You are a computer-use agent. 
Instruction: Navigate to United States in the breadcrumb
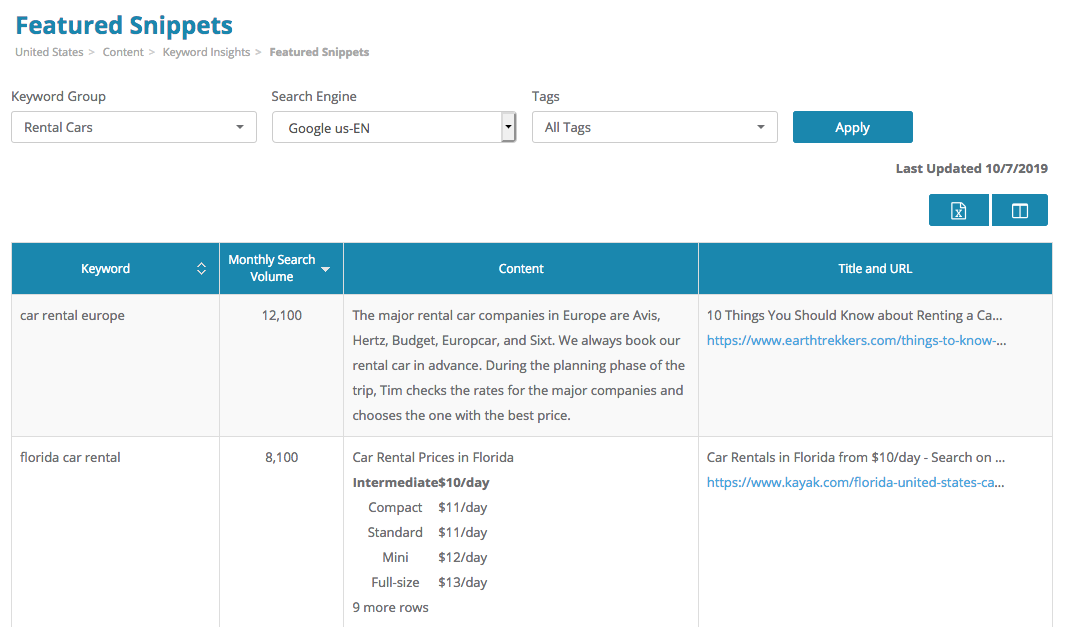[x=49, y=52]
